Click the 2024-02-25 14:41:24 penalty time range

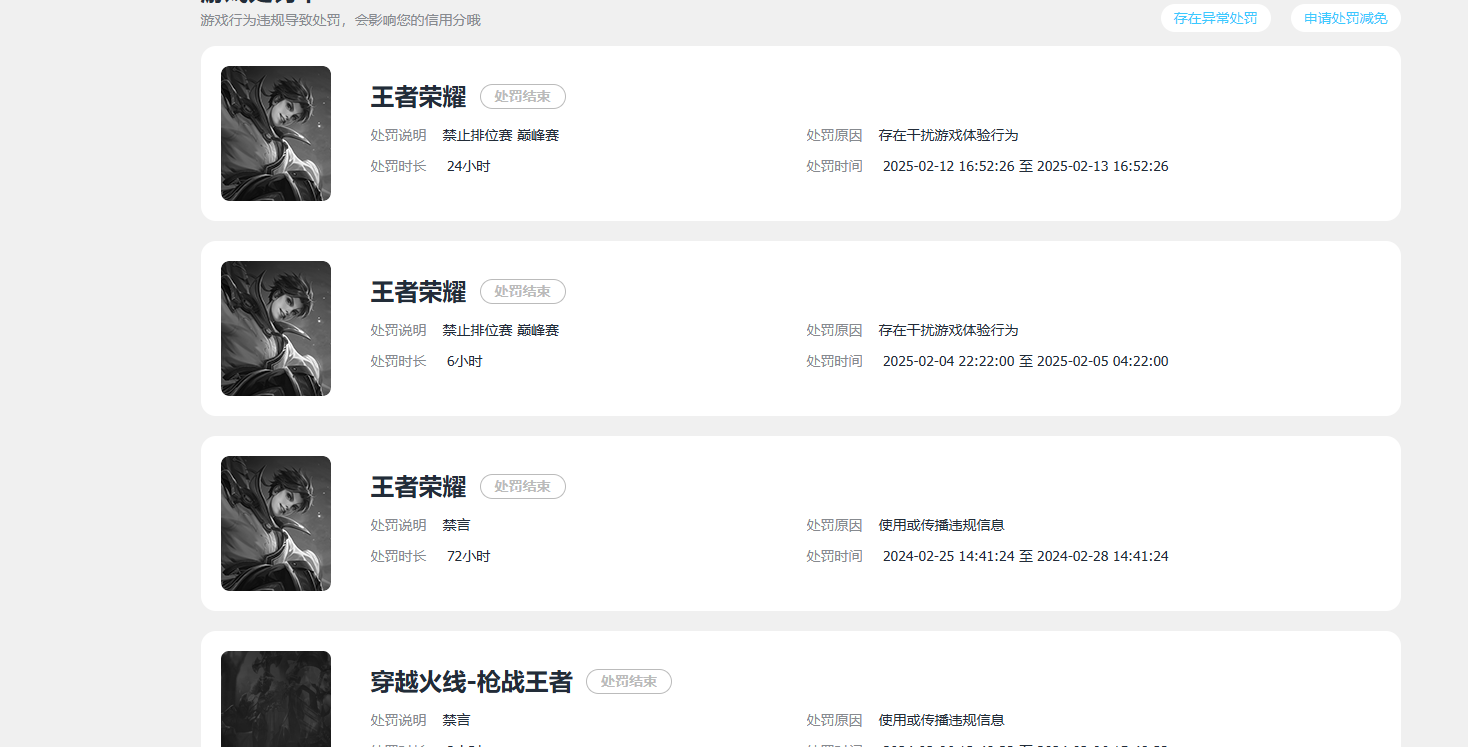coord(1026,556)
